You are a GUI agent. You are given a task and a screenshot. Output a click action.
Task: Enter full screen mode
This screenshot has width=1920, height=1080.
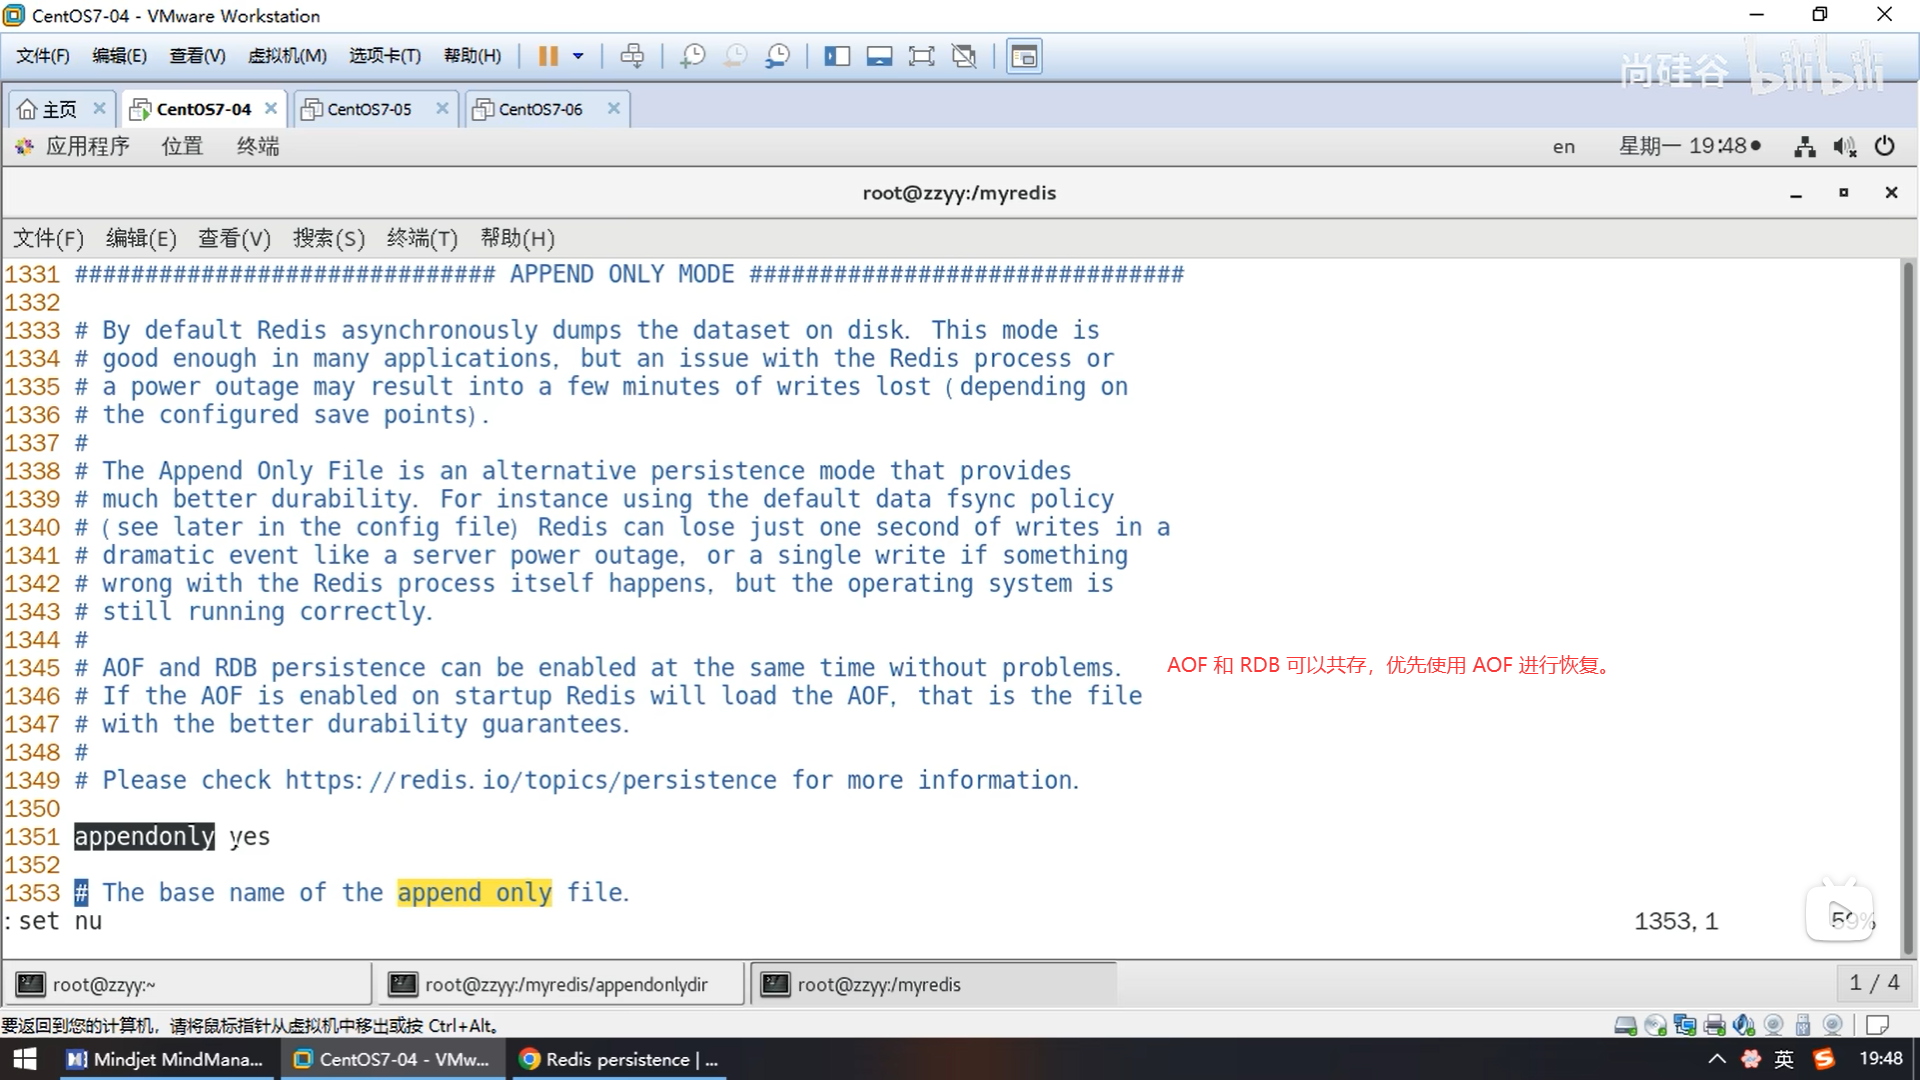[921, 56]
